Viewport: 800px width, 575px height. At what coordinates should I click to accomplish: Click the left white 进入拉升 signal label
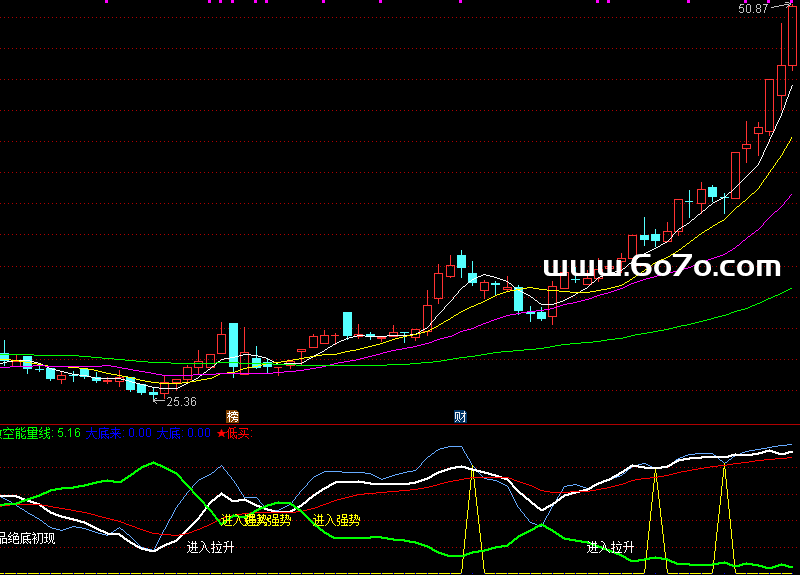coord(211,547)
